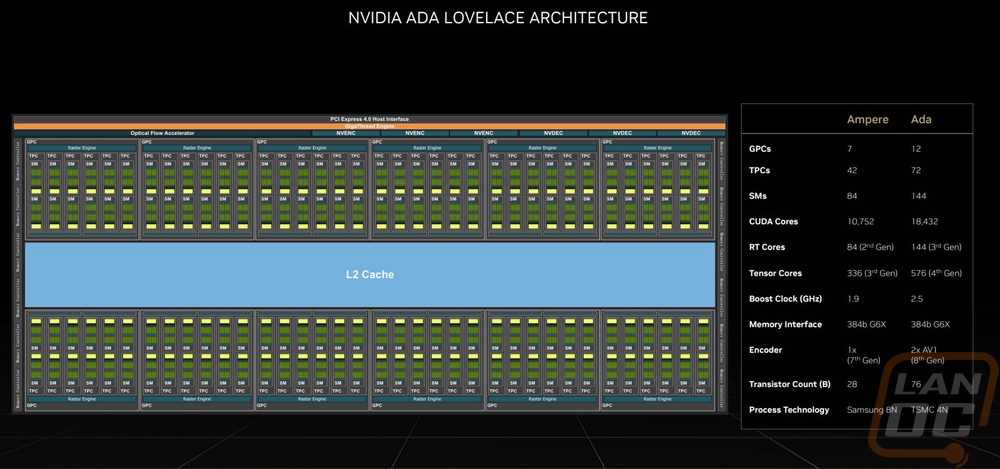Select the GigaThread Engine orange bar
Viewport: 1000px width, 469px height.
pyautogui.click(x=369, y=126)
